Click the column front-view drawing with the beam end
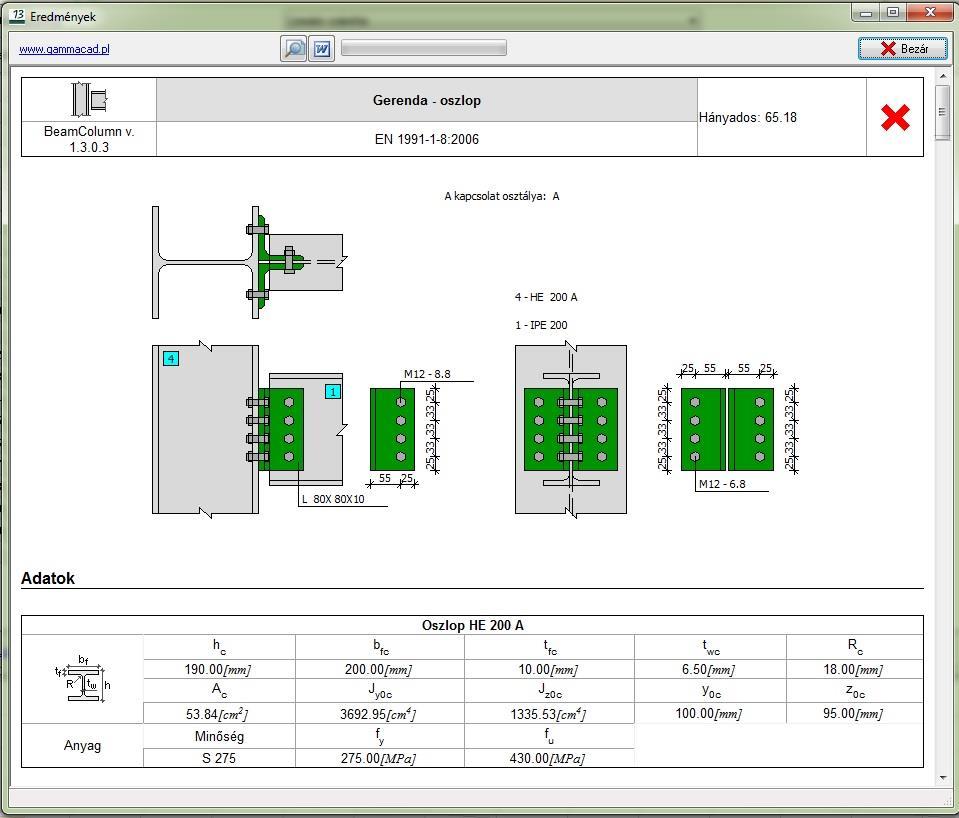Viewport: 959px width, 818px height. 250,429
